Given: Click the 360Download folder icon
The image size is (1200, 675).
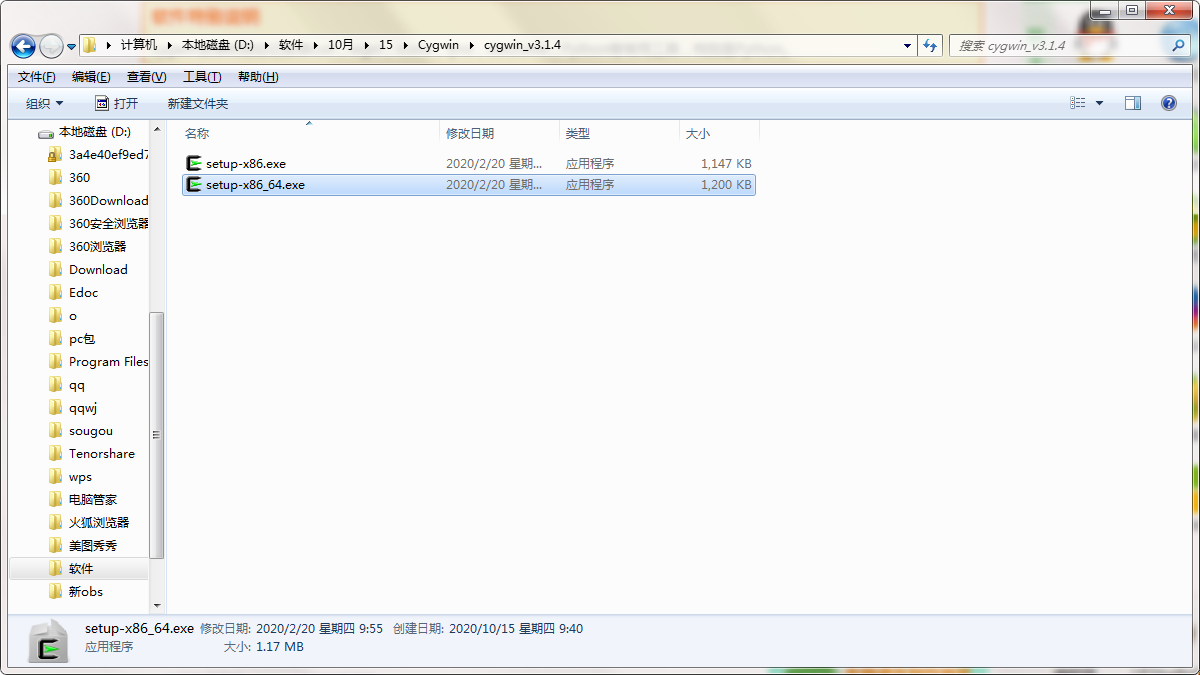Looking at the screenshot, I should (56, 200).
